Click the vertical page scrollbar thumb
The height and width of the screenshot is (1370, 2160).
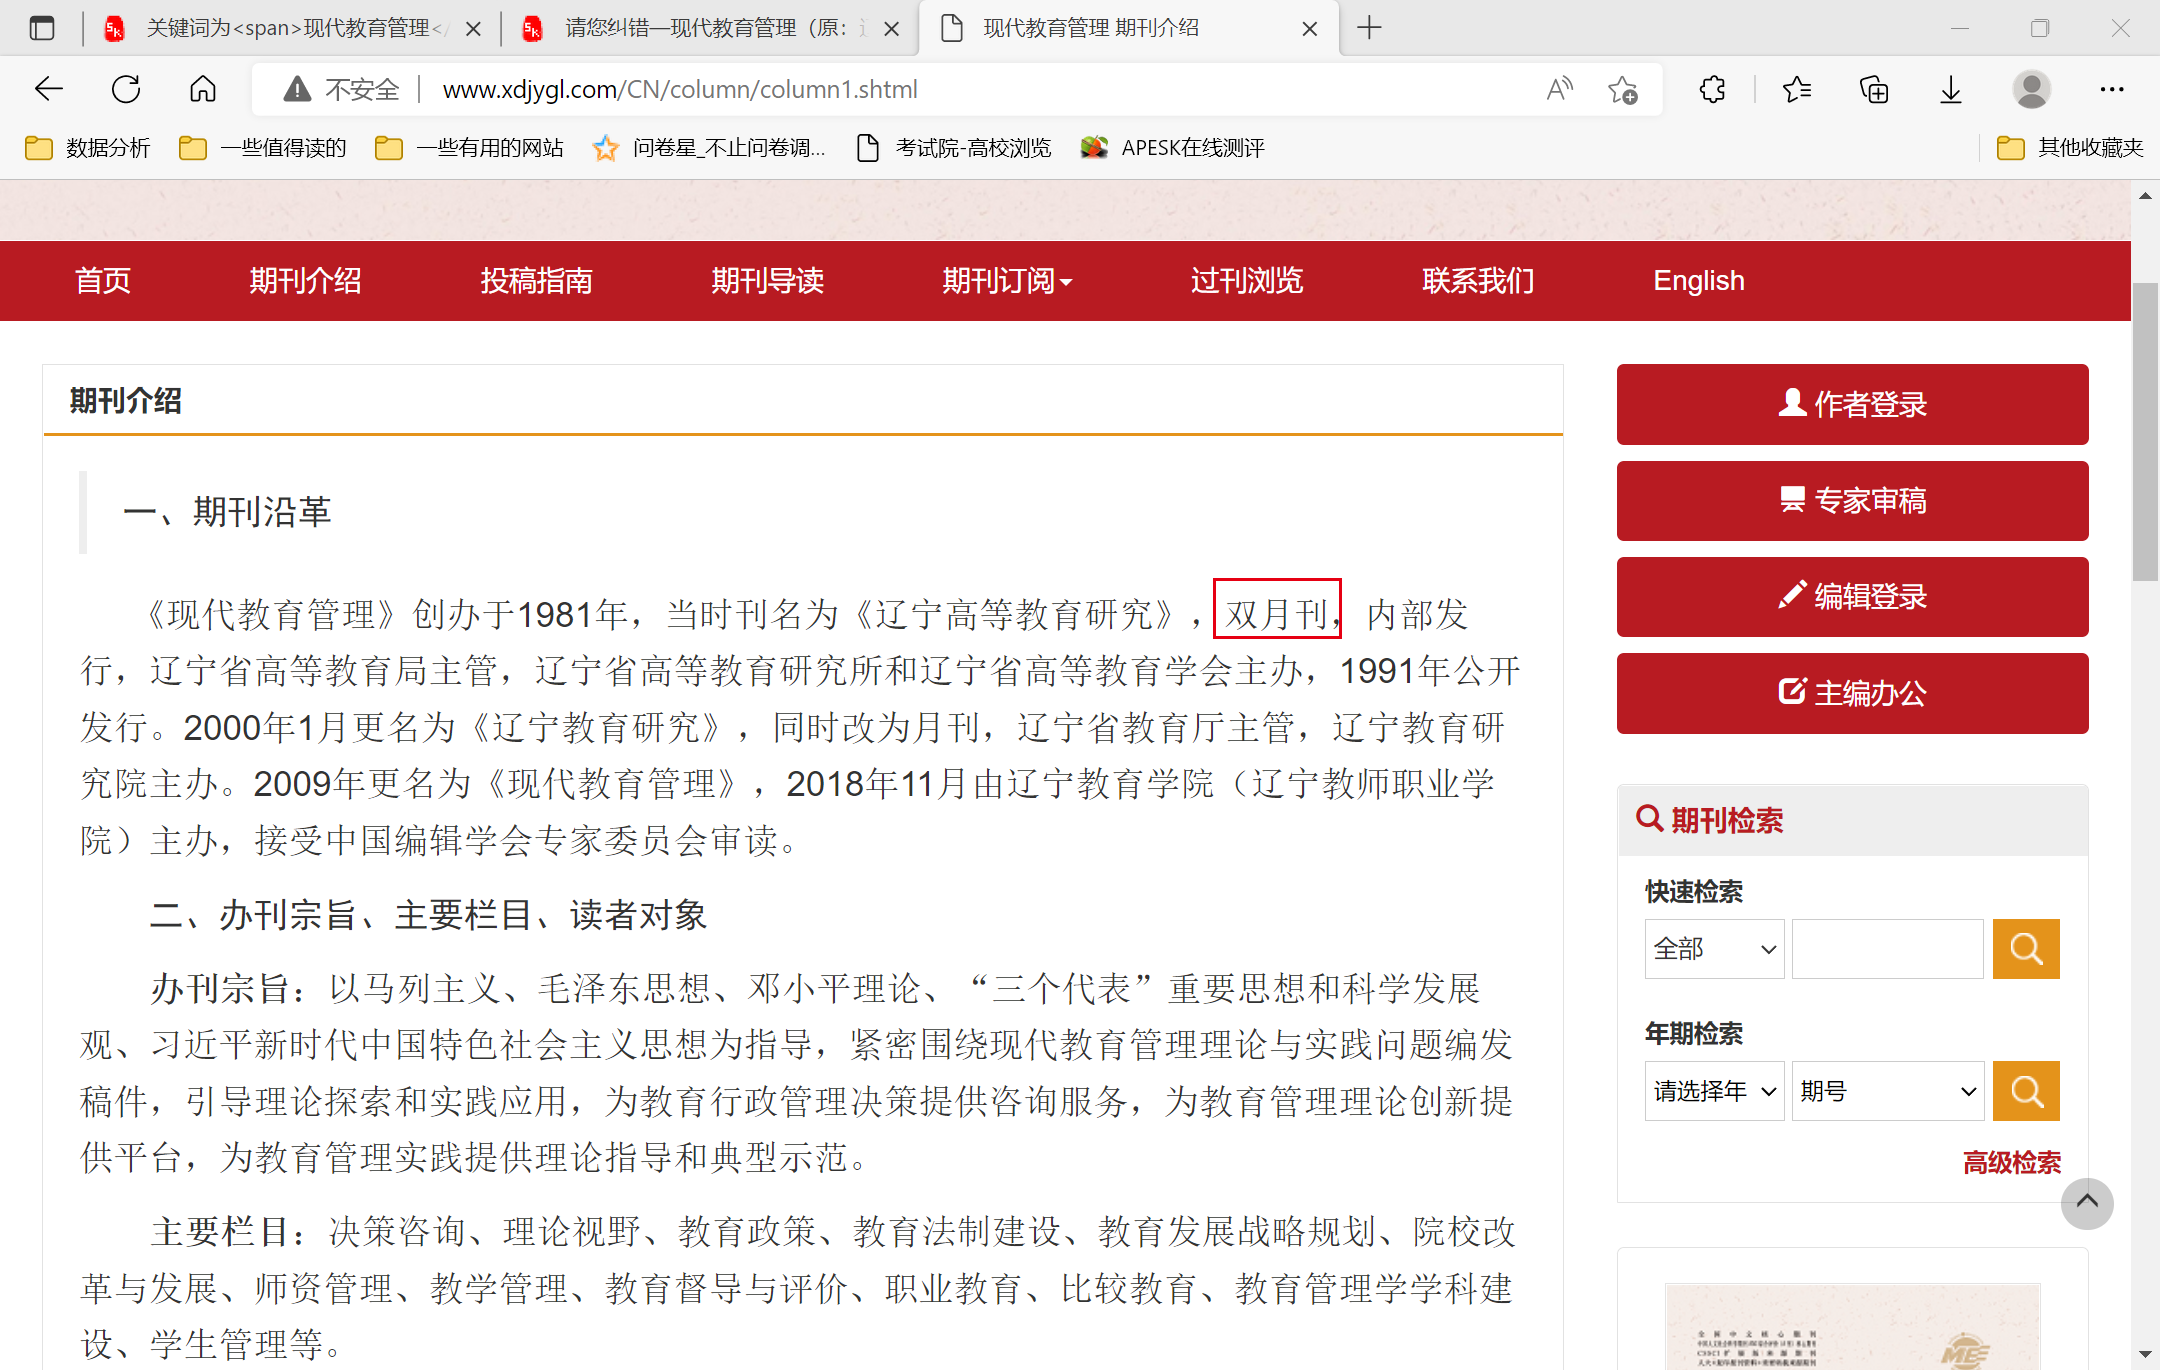point(2144,430)
